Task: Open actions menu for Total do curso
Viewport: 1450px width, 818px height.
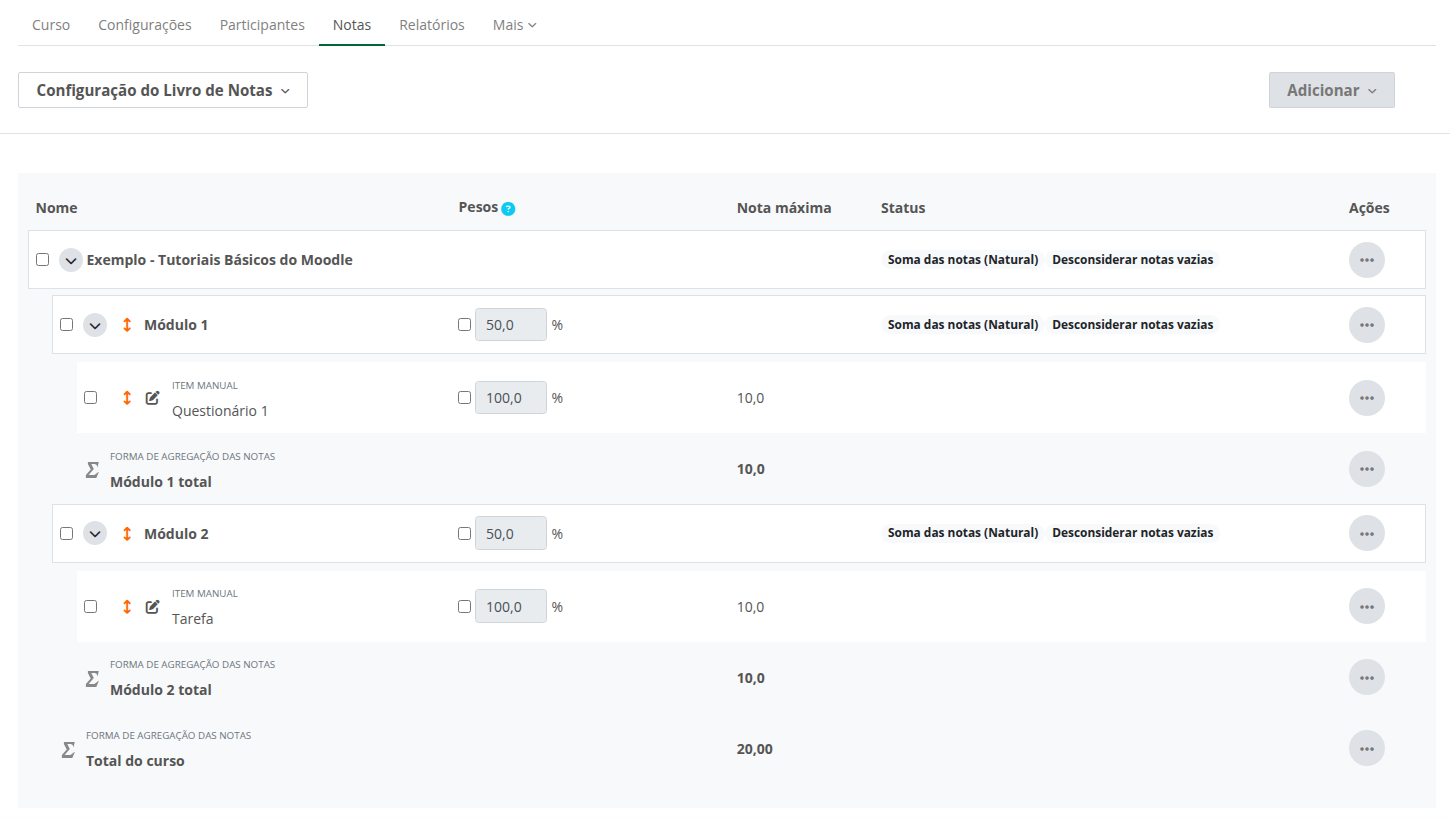Action: pos(1366,749)
